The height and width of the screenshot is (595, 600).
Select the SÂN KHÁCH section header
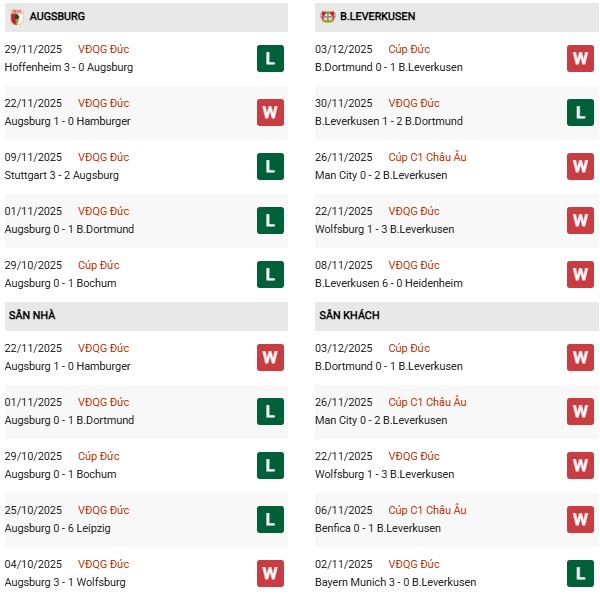click(x=349, y=316)
